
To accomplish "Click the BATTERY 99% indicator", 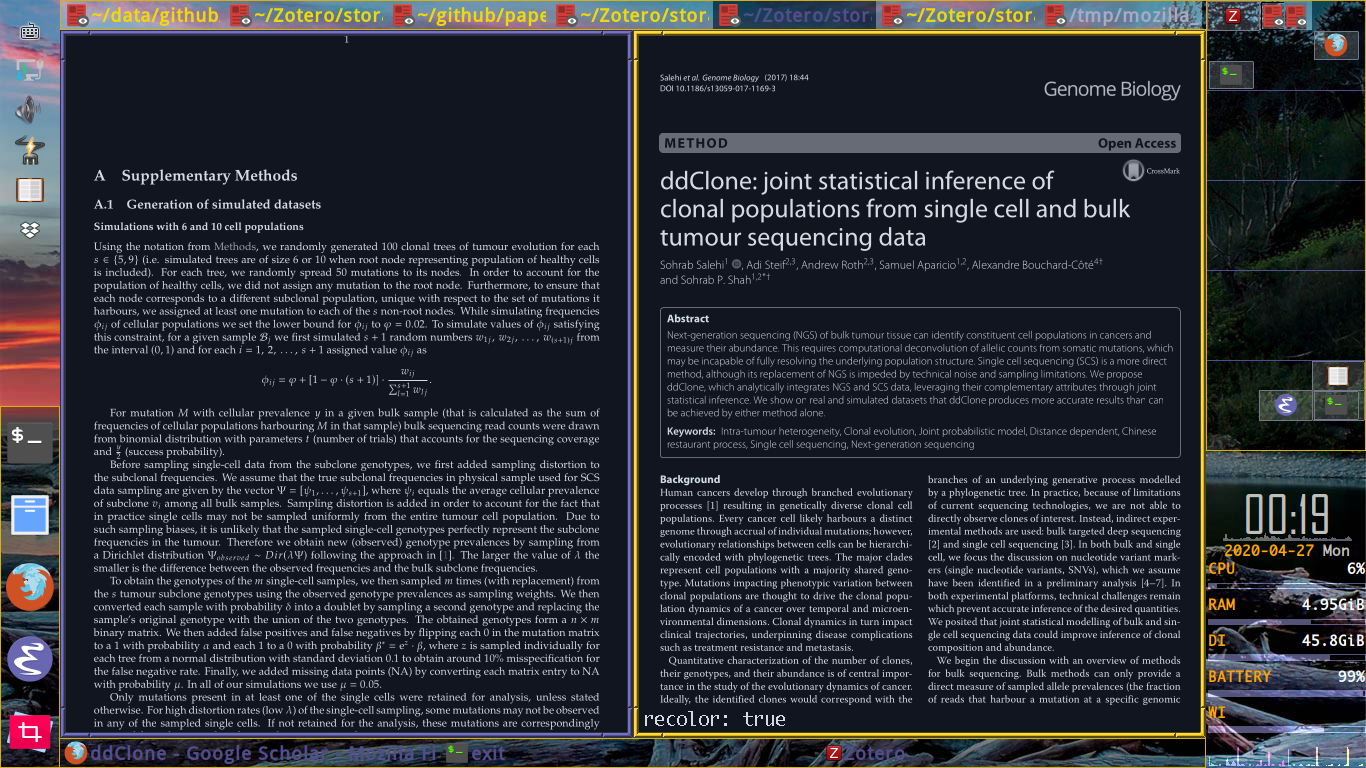I will pos(1286,676).
